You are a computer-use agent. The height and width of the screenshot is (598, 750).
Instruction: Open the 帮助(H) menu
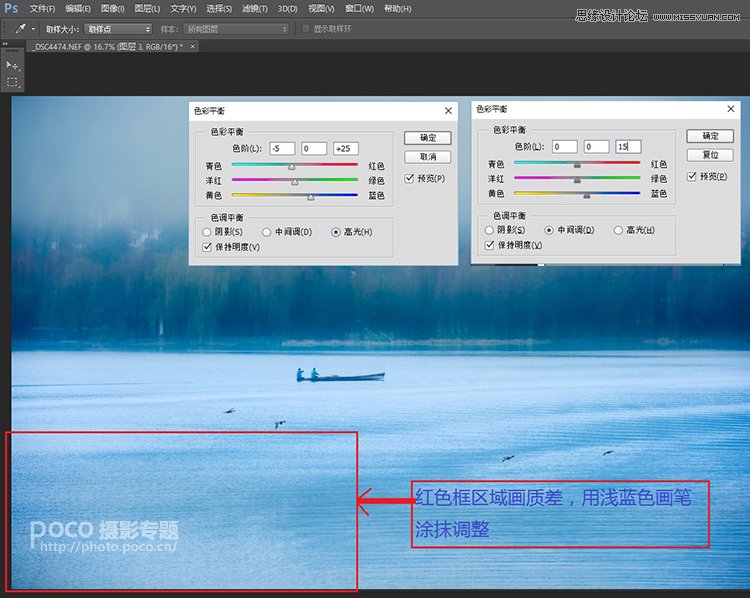tap(397, 9)
